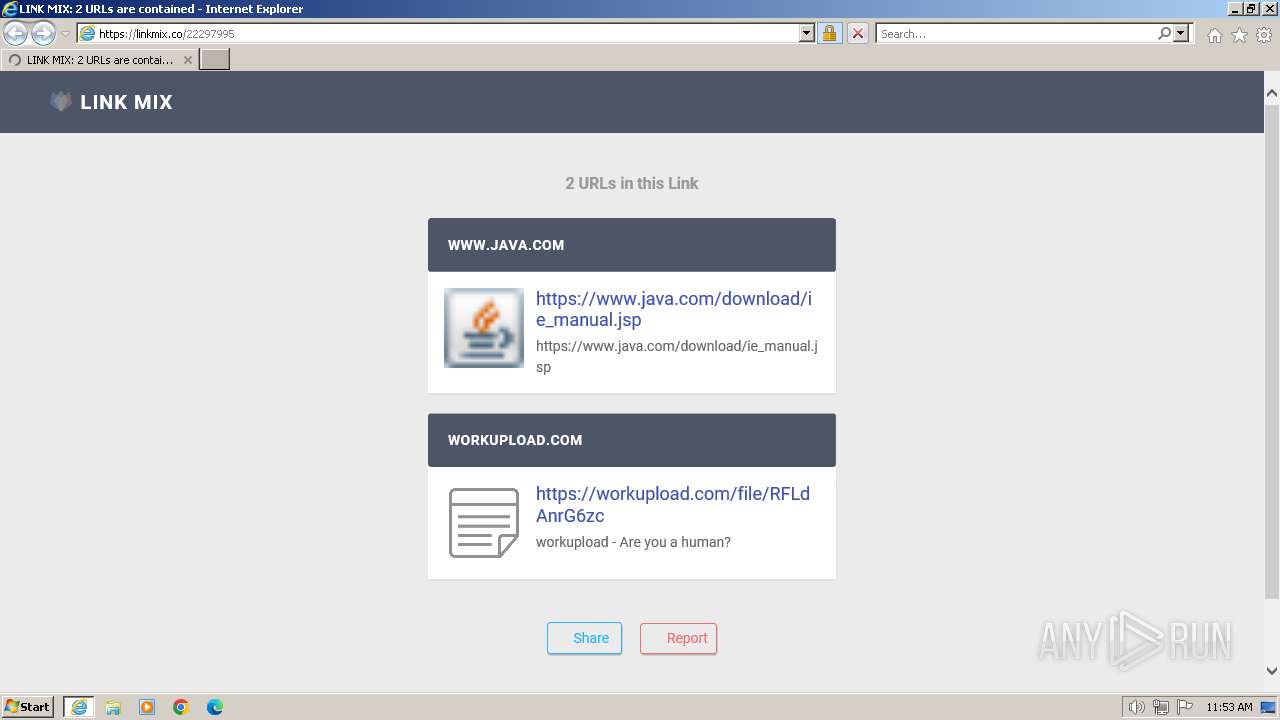Click the search magnifier icon

click(x=1164, y=34)
